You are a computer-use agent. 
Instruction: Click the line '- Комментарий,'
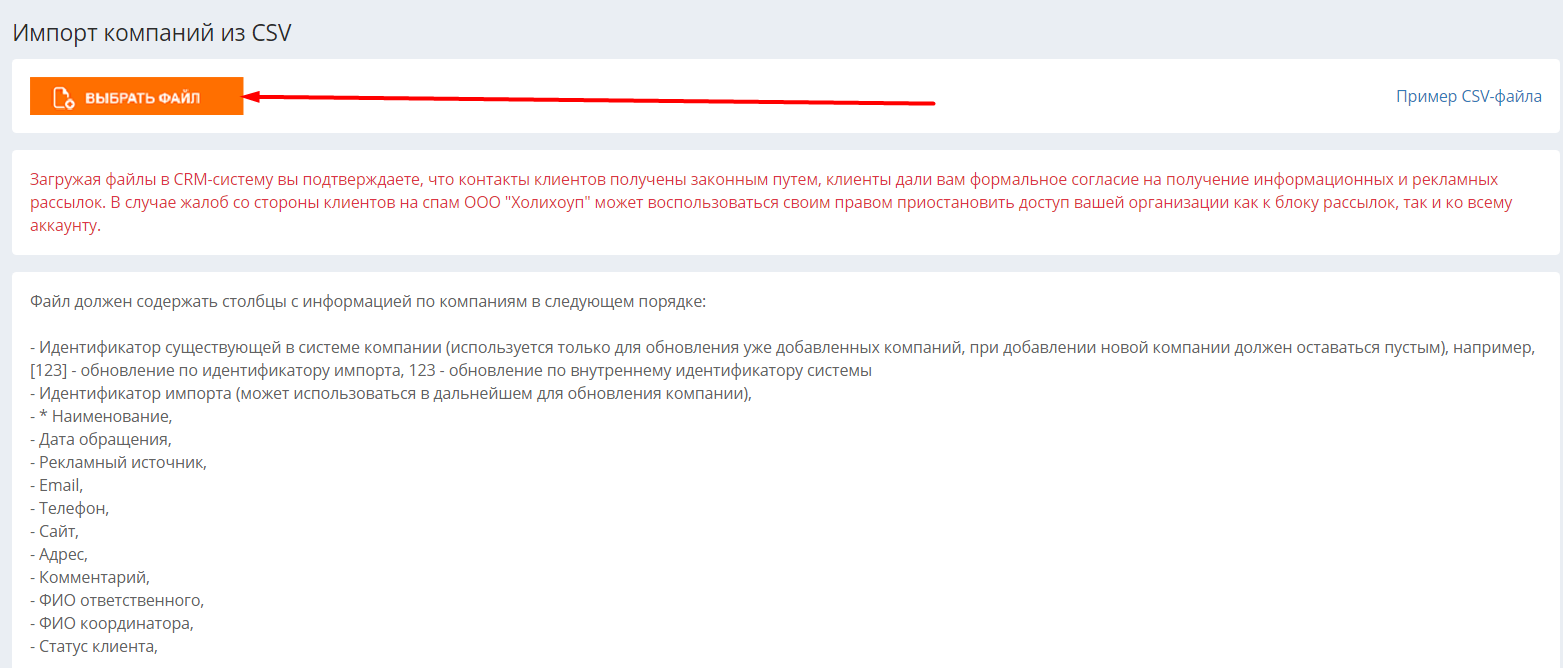point(90,577)
